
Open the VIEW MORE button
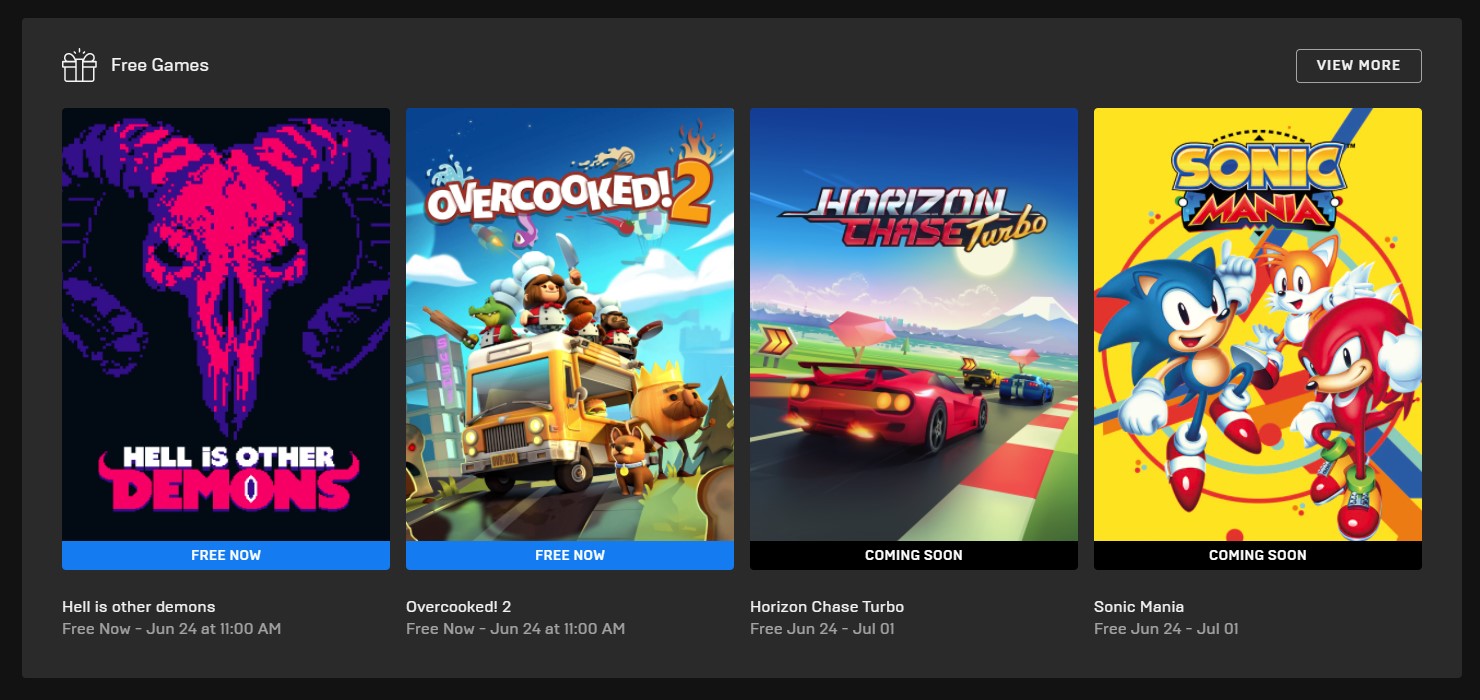point(1358,65)
